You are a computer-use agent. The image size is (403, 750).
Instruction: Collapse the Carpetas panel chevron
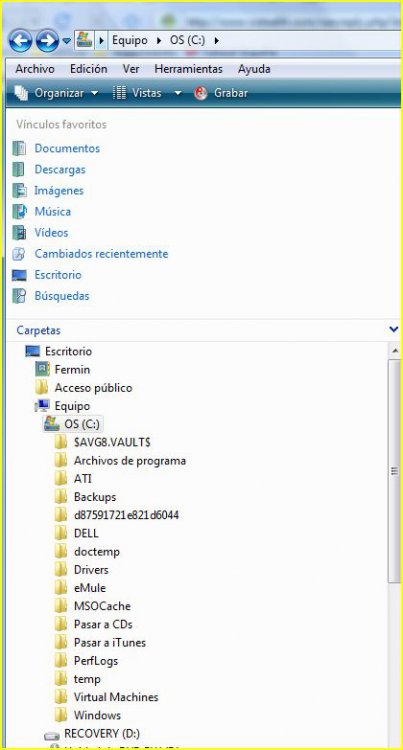393,329
